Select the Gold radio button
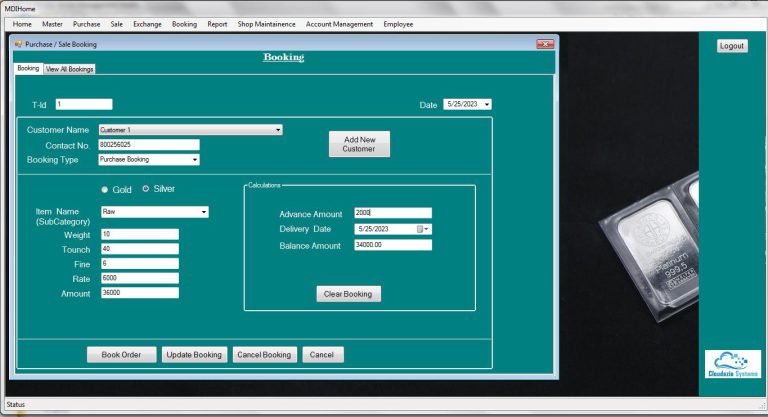 pyautogui.click(x=106, y=189)
